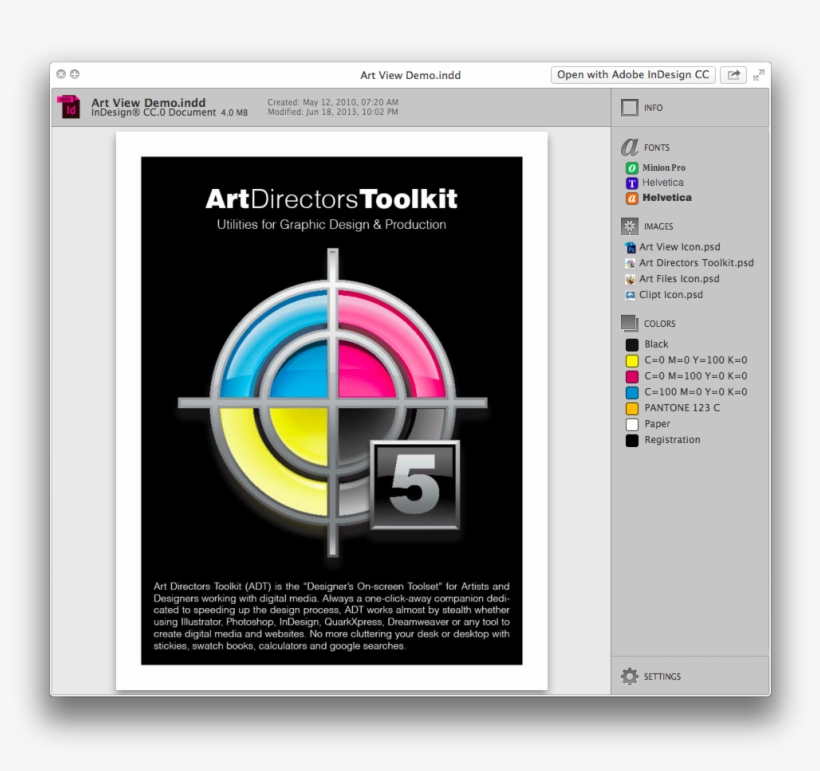Click the 'Art View Demo.indd' header file name
Viewport: 820px width, 771px height.
pyautogui.click(x=148, y=103)
